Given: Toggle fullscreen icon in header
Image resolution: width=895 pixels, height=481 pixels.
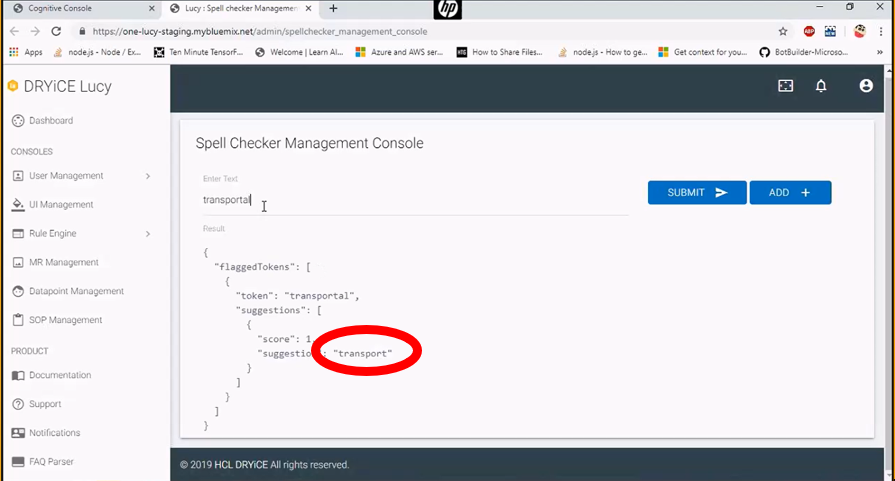Looking at the screenshot, I should (785, 86).
